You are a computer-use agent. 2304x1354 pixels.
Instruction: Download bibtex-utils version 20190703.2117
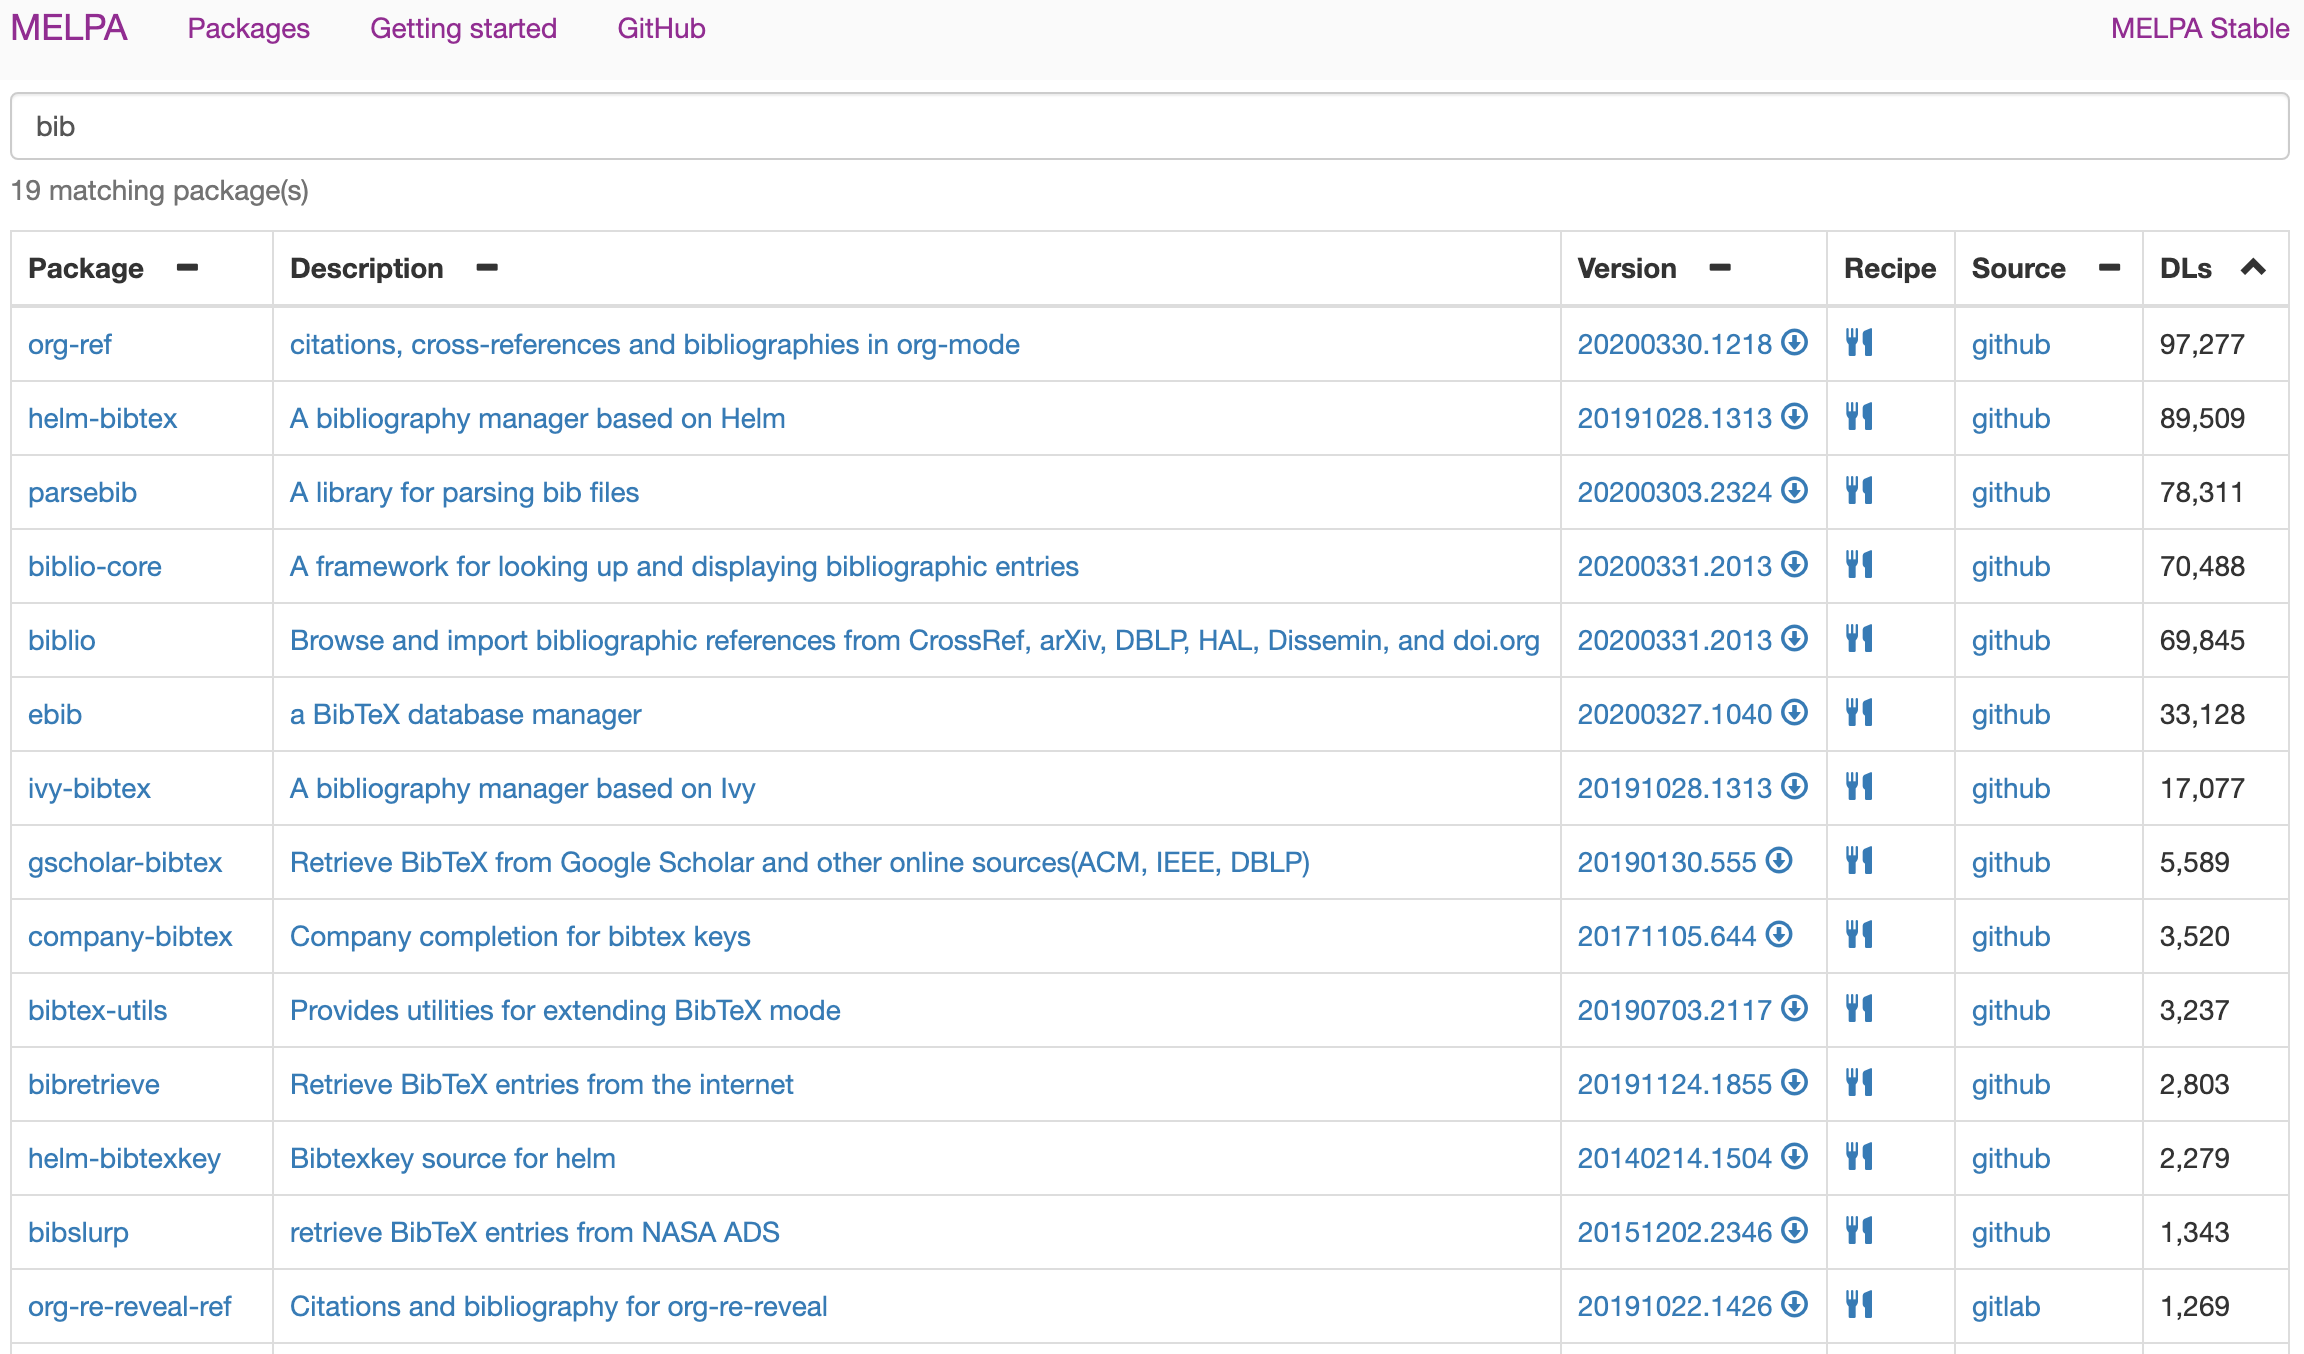click(1692, 1010)
